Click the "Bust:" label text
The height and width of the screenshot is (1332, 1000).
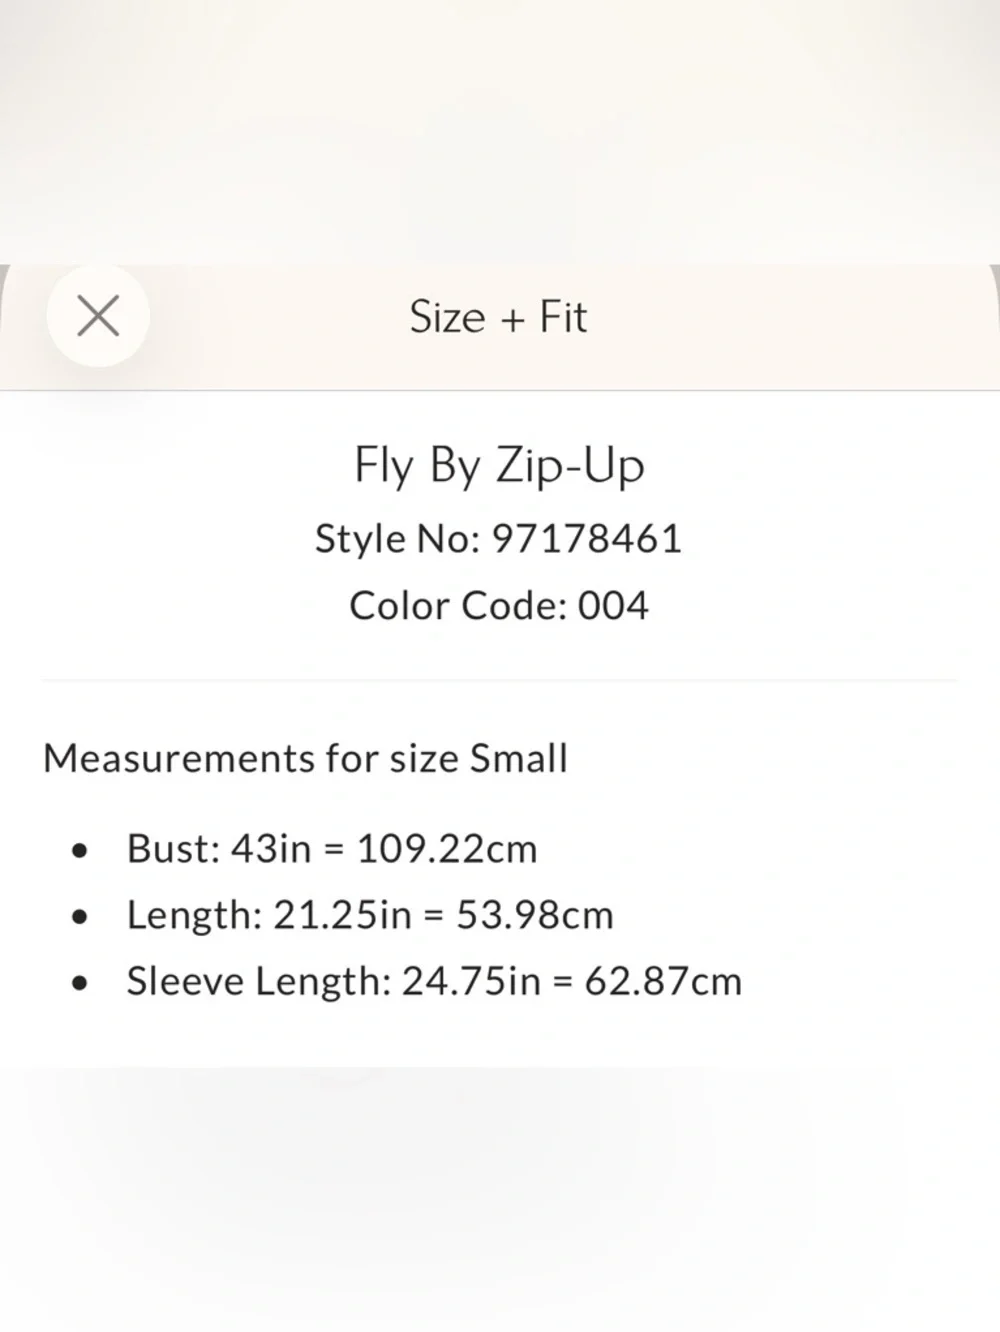(x=173, y=849)
